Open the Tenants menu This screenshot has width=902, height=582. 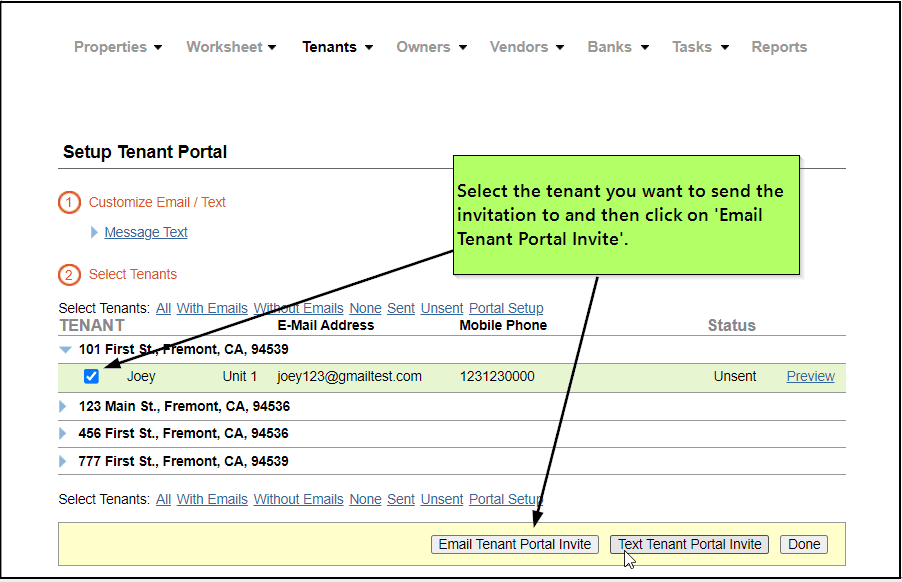coord(337,47)
